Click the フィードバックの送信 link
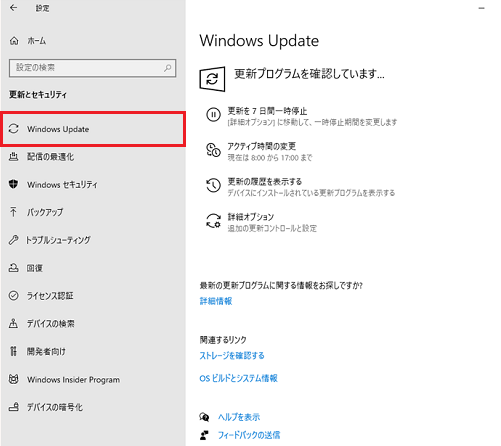 (249, 435)
